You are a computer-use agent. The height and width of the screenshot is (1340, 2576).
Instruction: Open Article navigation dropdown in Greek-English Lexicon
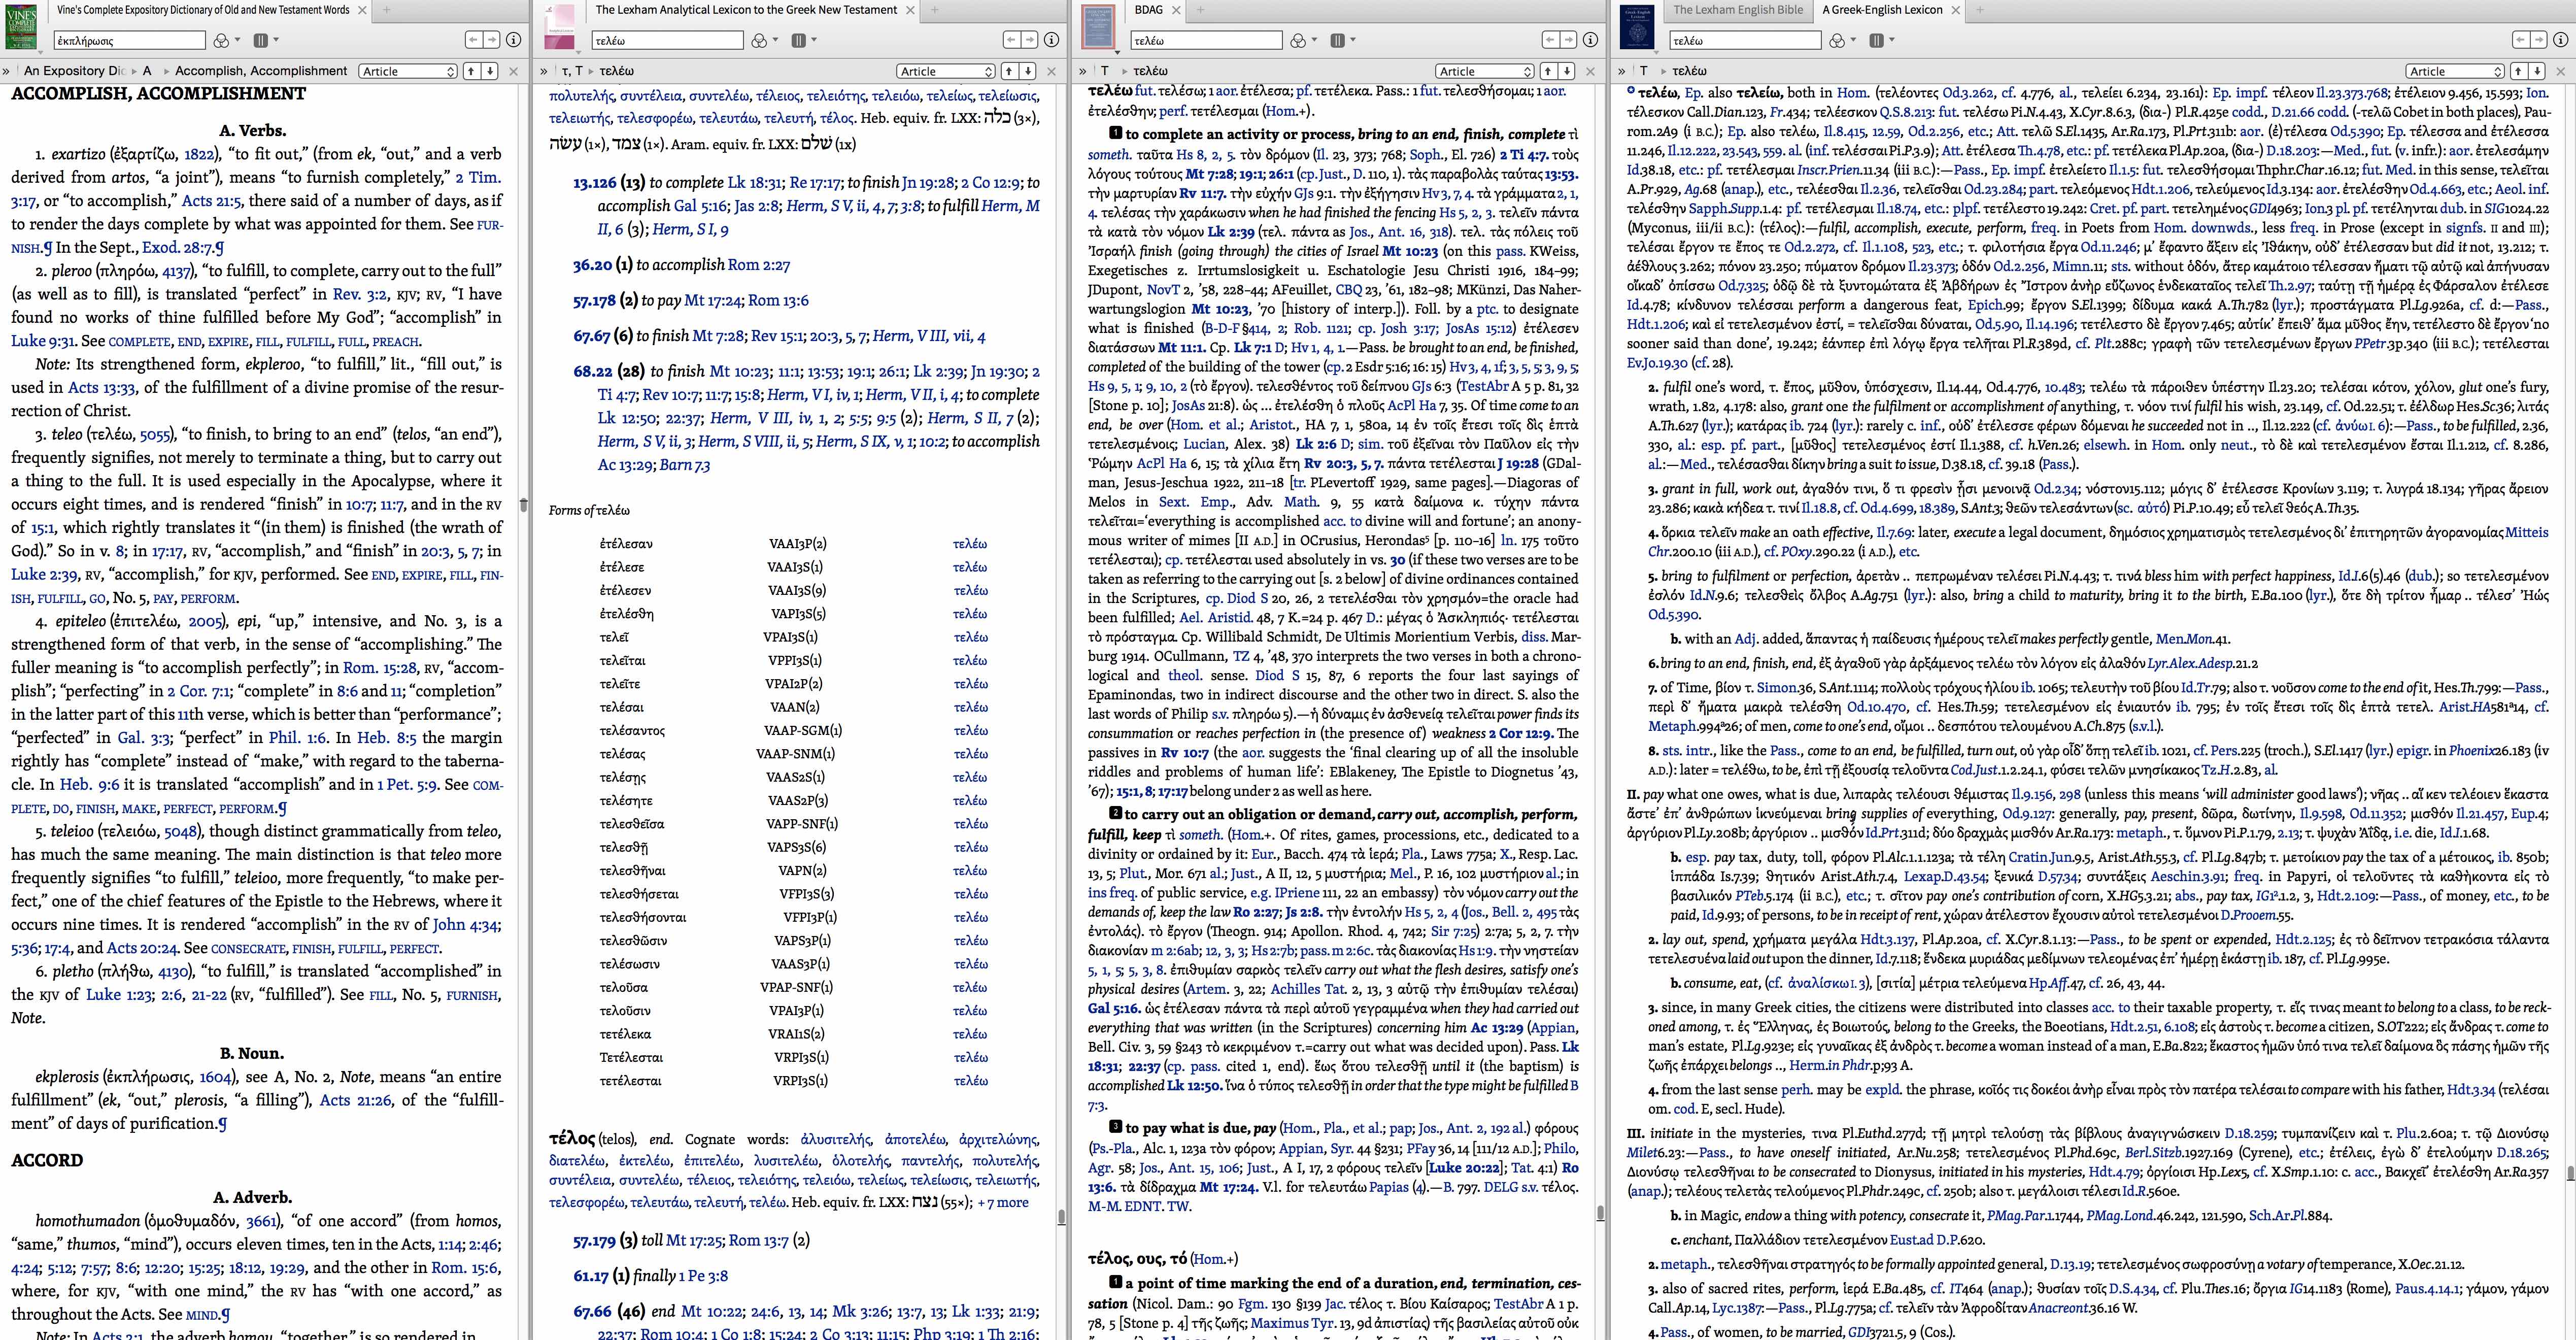(2455, 71)
